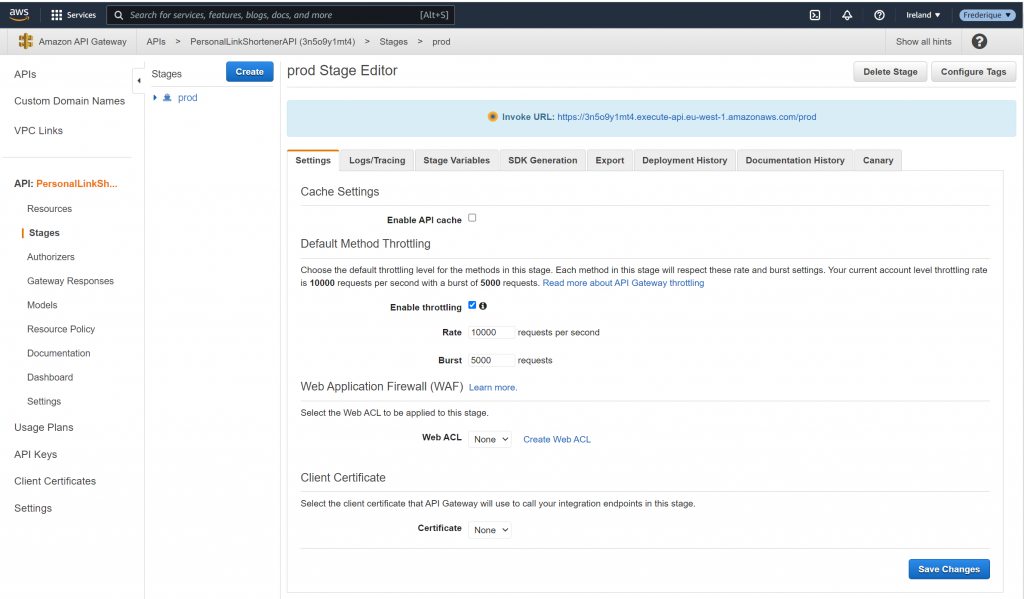Open the Web ACL dropdown
1024x599 pixels.
click(x=489, y=439)
